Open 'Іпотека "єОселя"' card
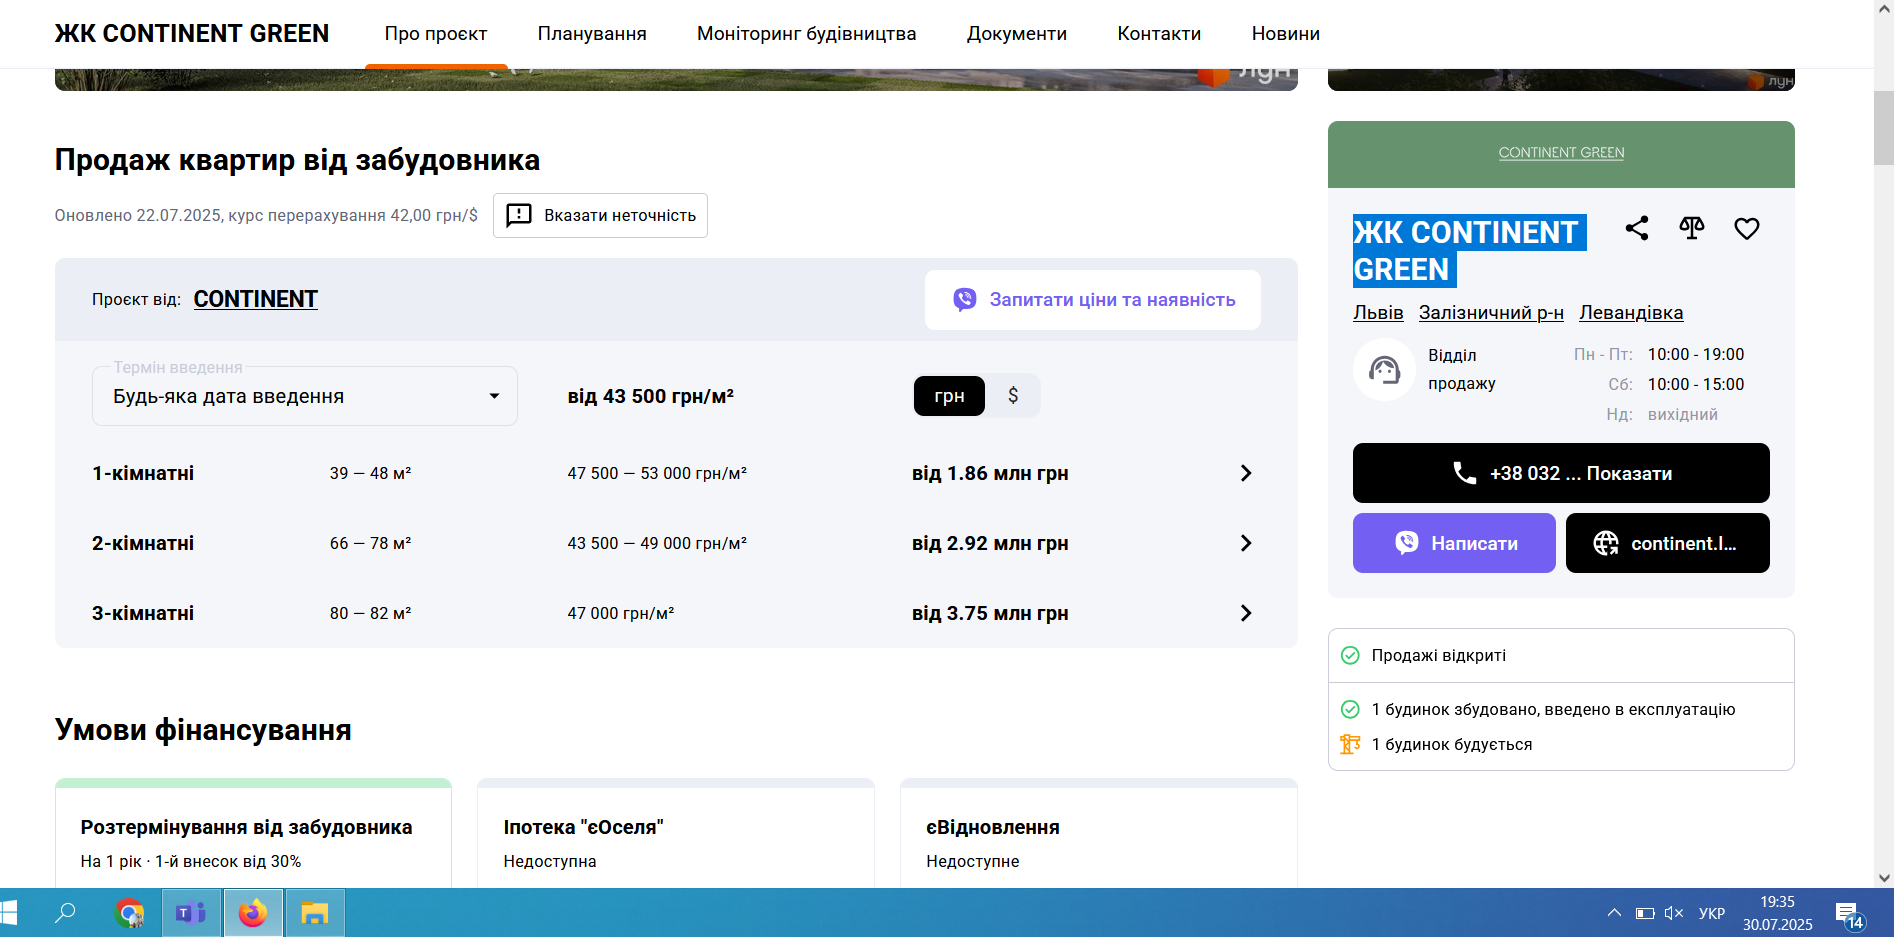The image size is (1894, 937). coord(676,834)
